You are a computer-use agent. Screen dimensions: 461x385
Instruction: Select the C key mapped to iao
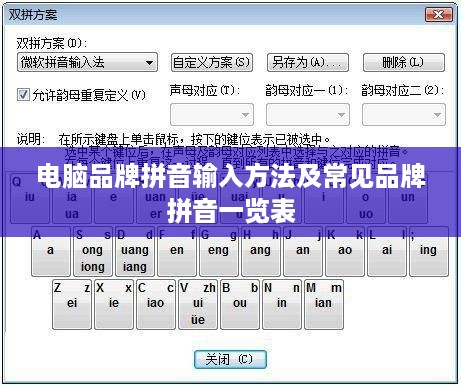tap(156, 305)
